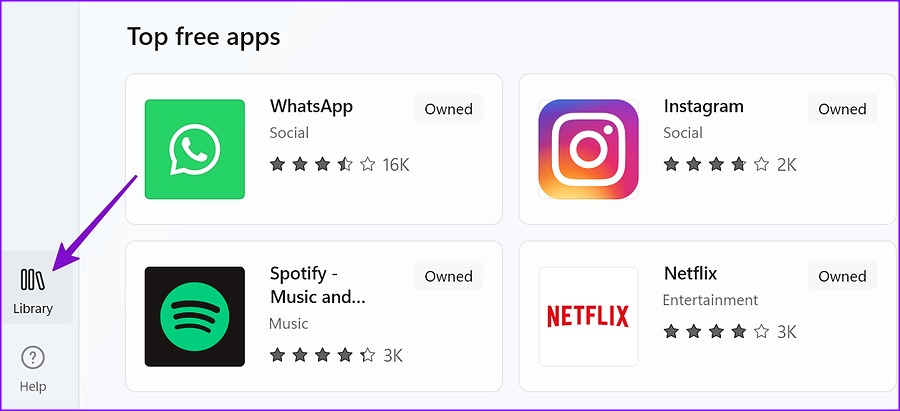Click the Owned button on Instagram card
This screenshot has height=411, width=900.
point(843,109)
